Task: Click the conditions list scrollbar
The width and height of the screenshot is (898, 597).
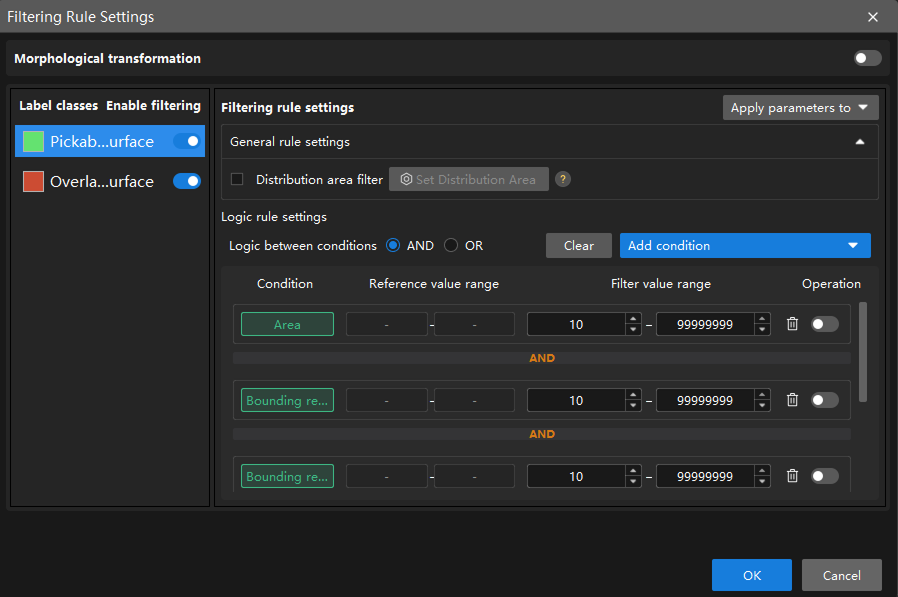Action: (863, 352)
